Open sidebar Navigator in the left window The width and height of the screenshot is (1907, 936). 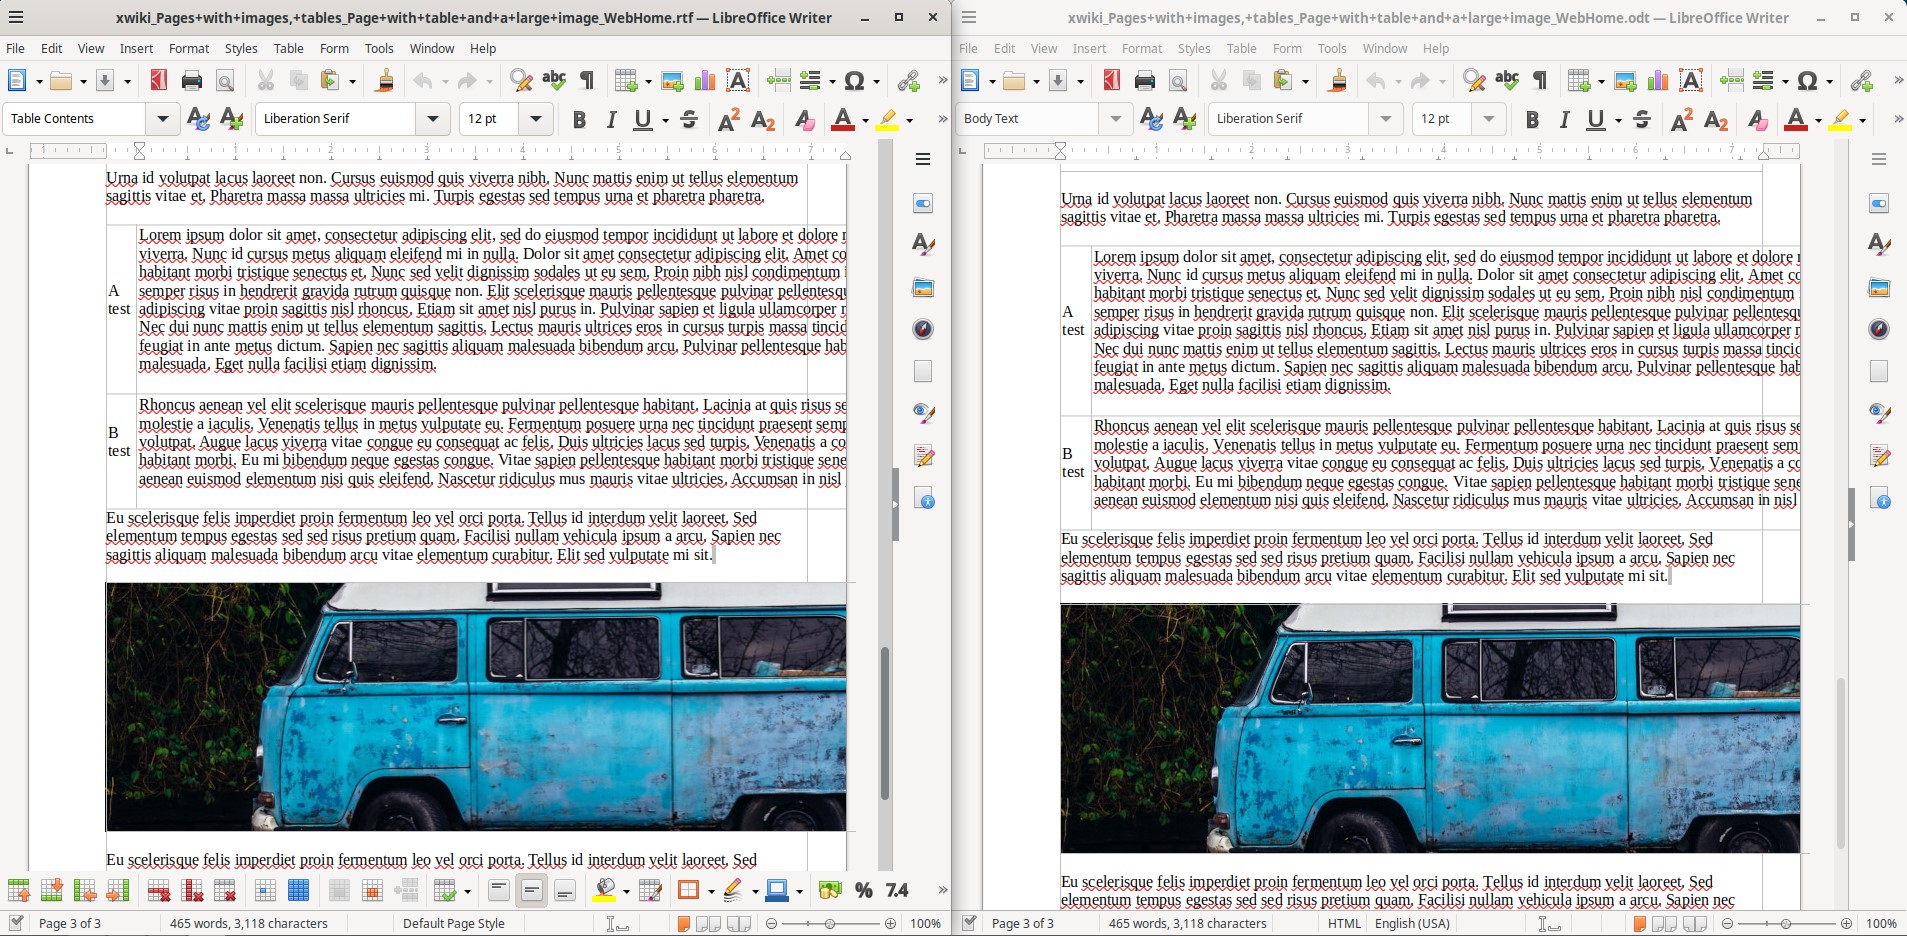[x=923, y=329]
